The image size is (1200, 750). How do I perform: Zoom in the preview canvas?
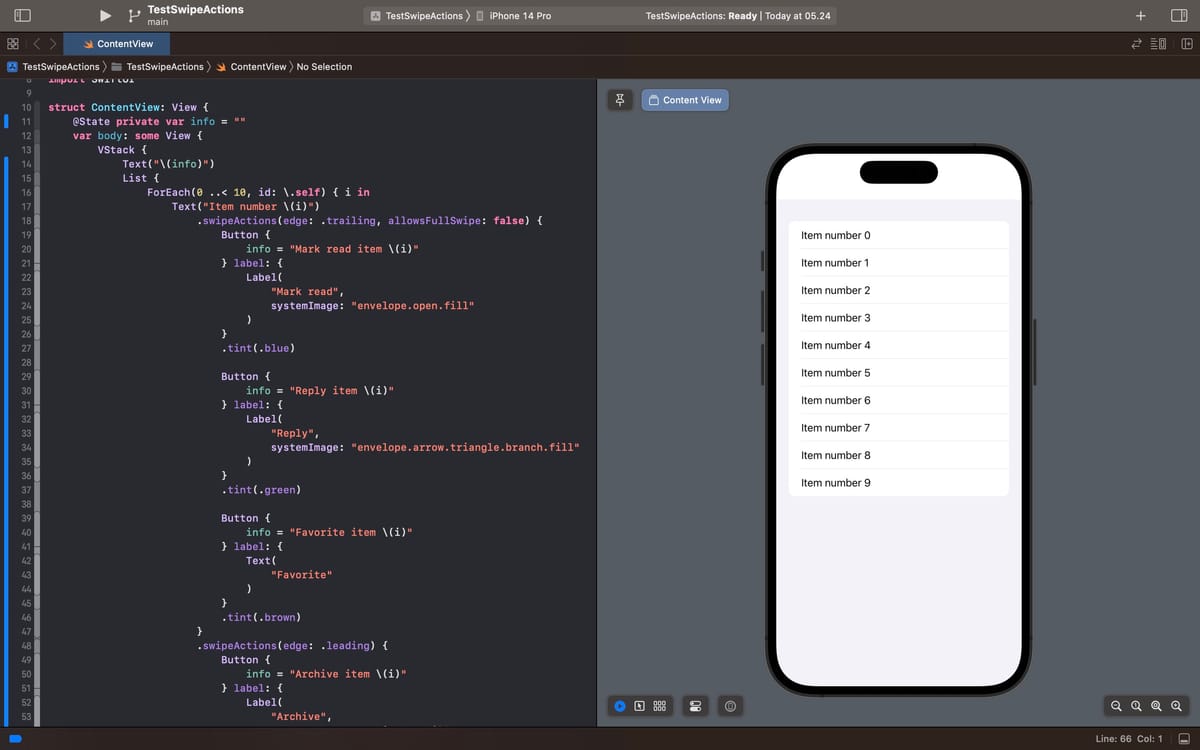(1176, 706)
